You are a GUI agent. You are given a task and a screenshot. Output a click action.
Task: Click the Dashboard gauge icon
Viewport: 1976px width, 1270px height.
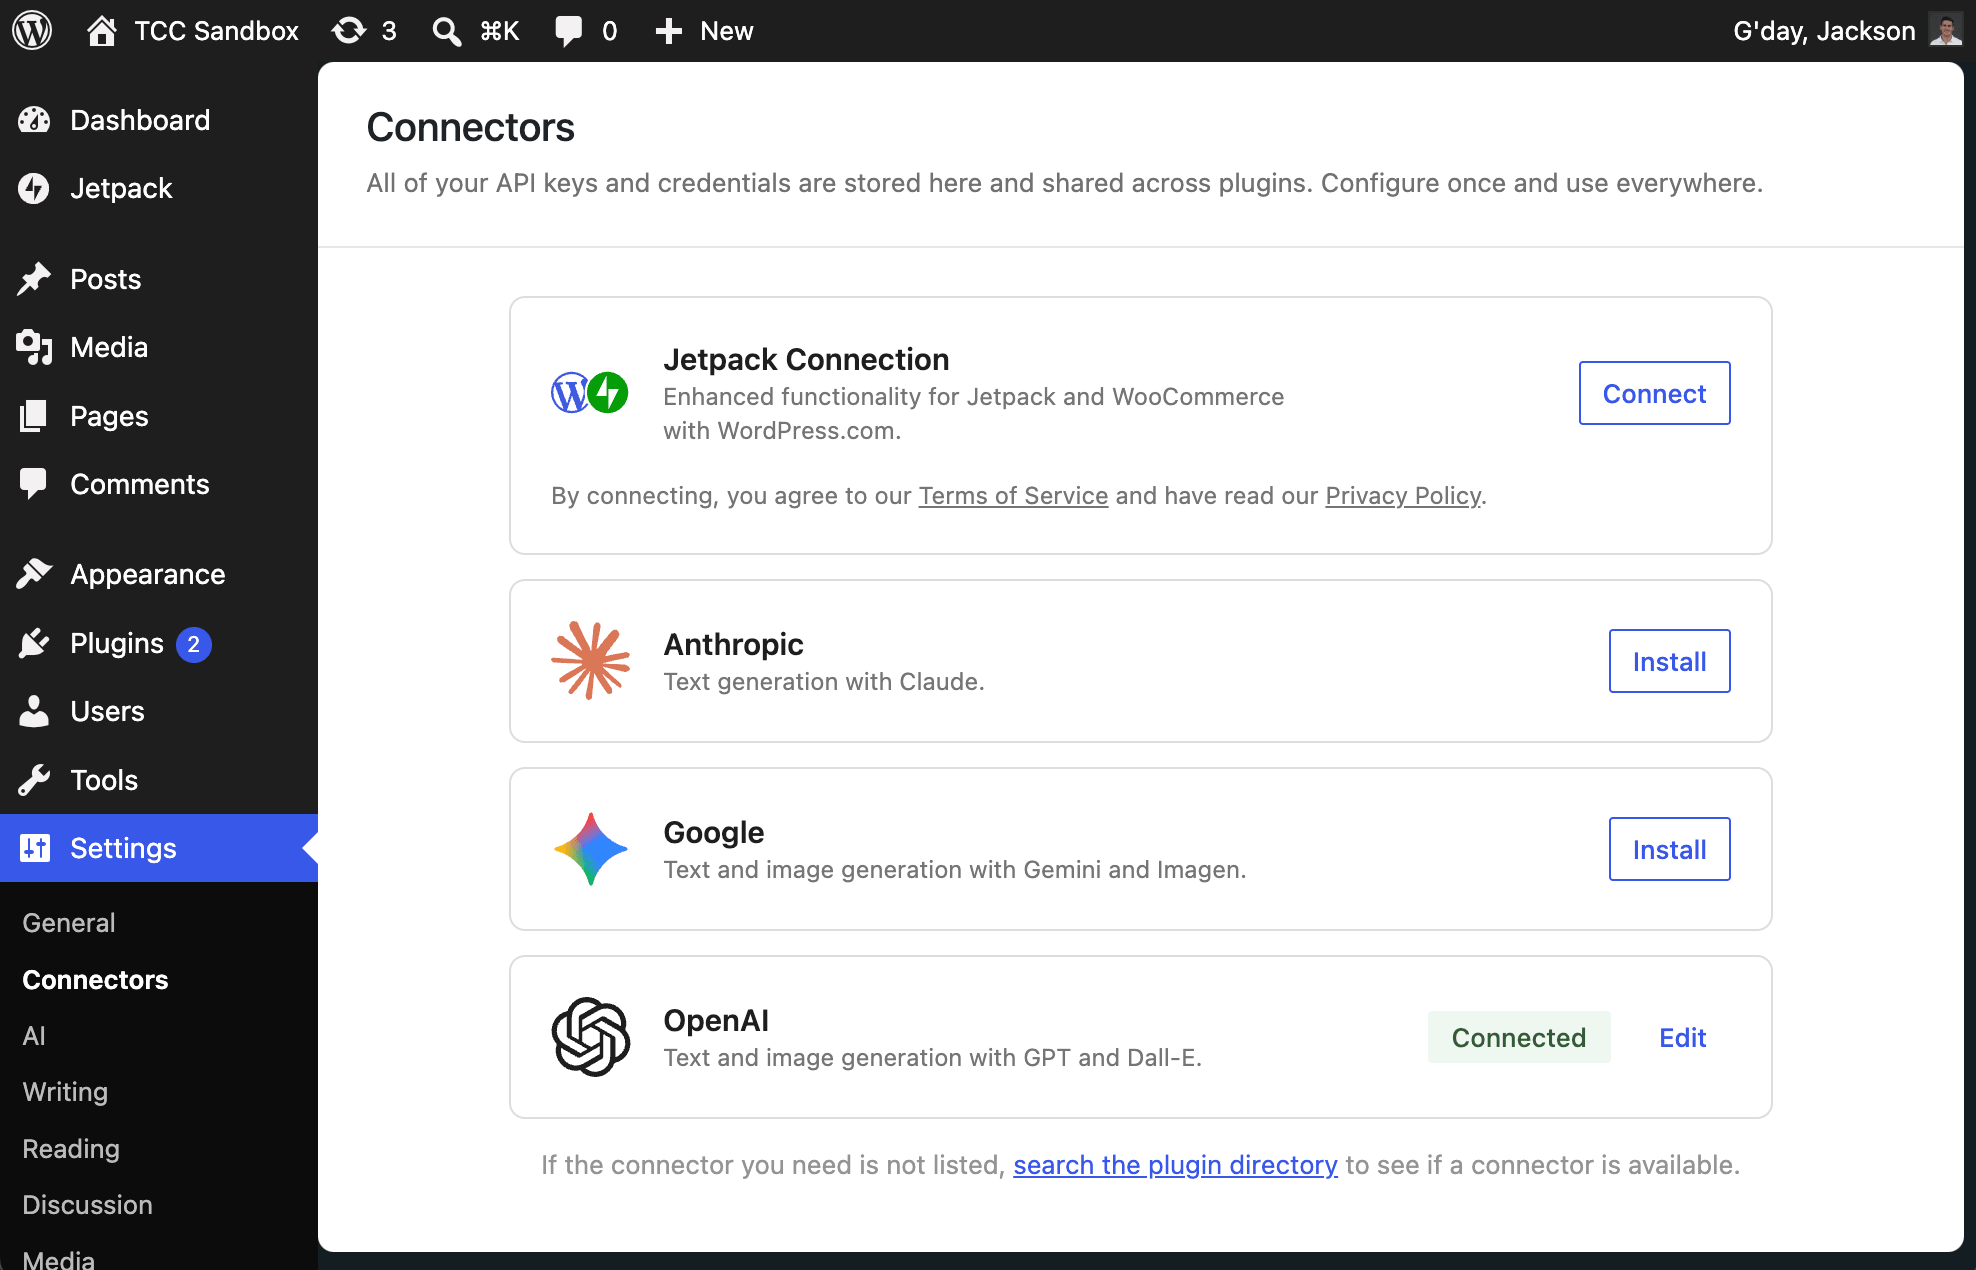pyautogui.click(x=34, y=120)
